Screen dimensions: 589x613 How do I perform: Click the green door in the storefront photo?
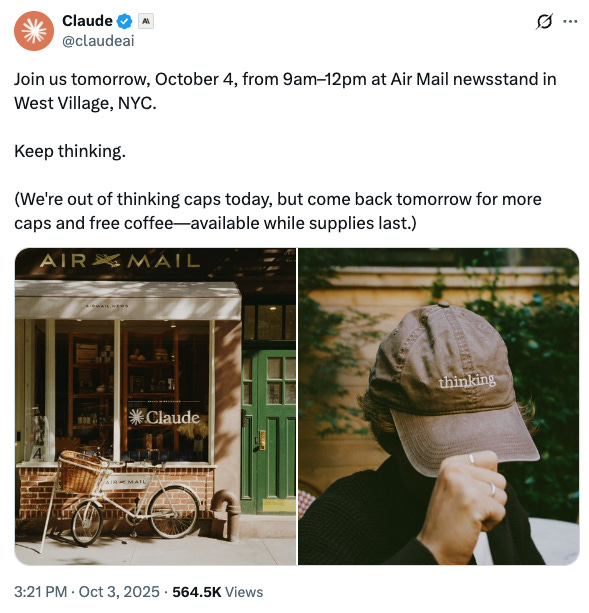click(268, 432)
